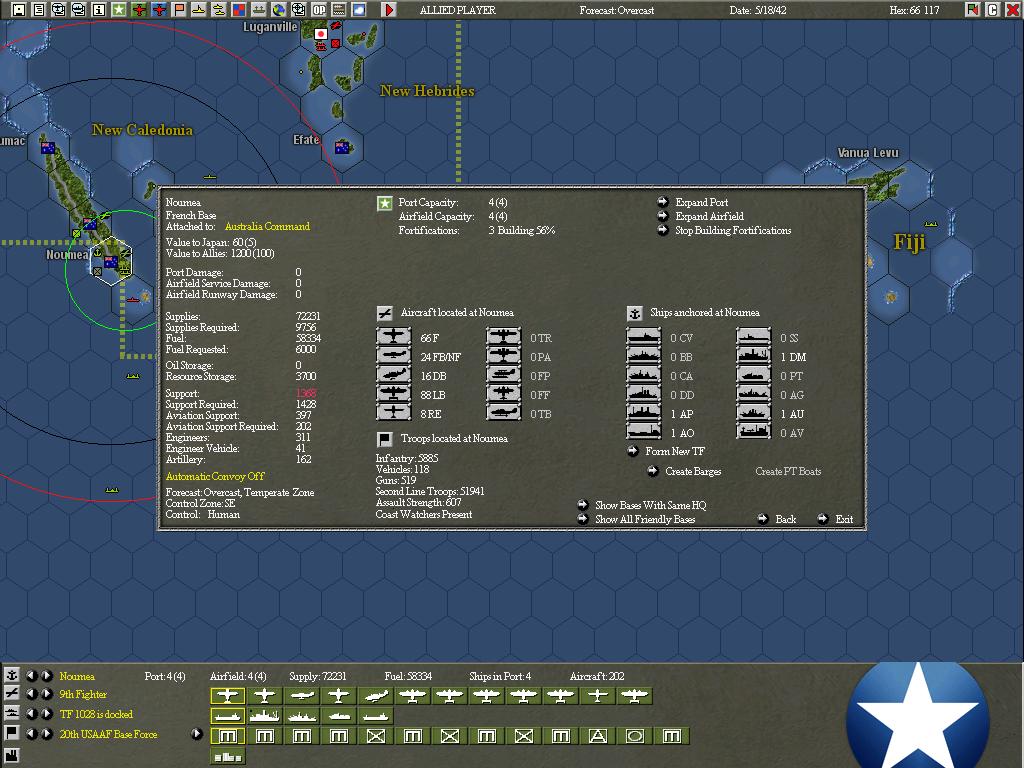Click the red and blue squares toolbar icon
Image resolution: width=1024 pixels, height=768 pixels.
tap(239, 9)
